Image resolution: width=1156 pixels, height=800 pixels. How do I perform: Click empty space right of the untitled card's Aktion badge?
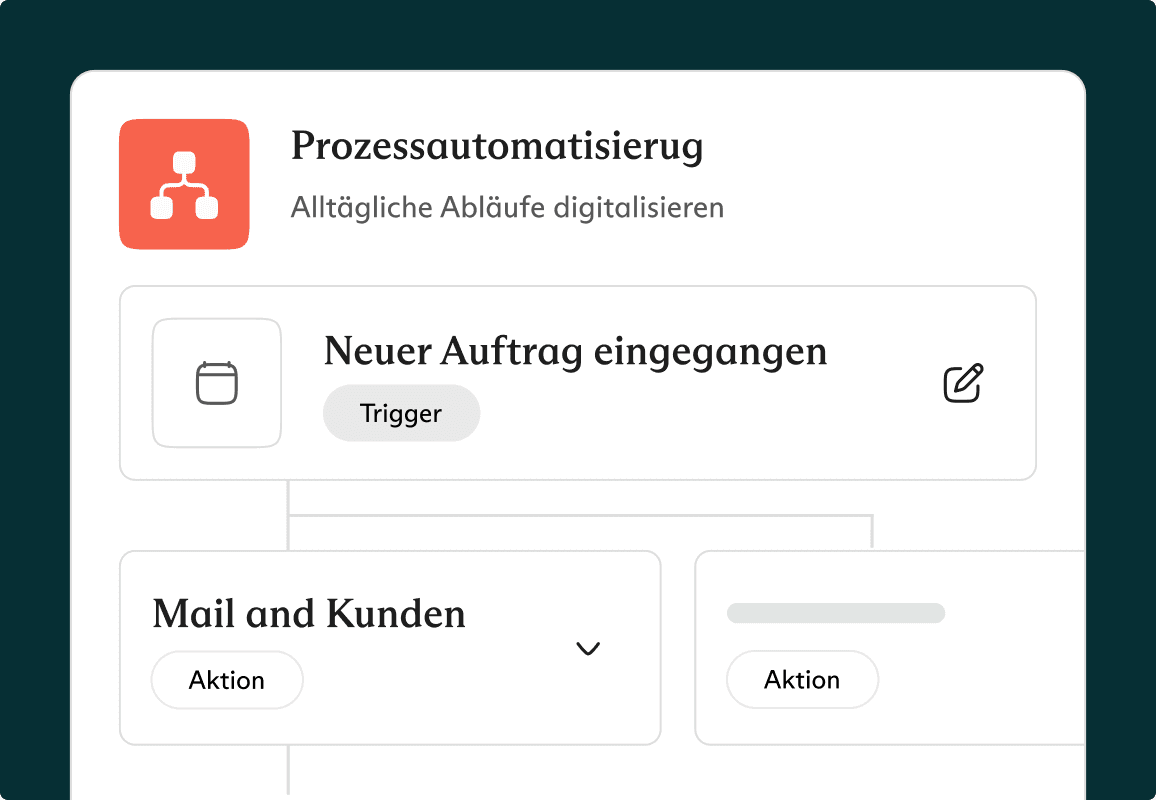click(x=980, y=680)
